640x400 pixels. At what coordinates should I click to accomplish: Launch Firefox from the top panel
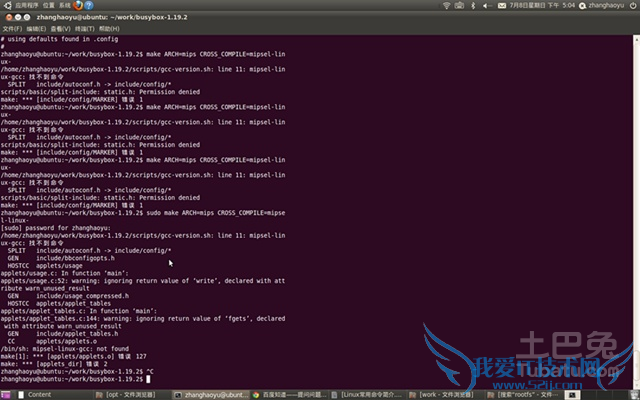(x=78, y=5)
